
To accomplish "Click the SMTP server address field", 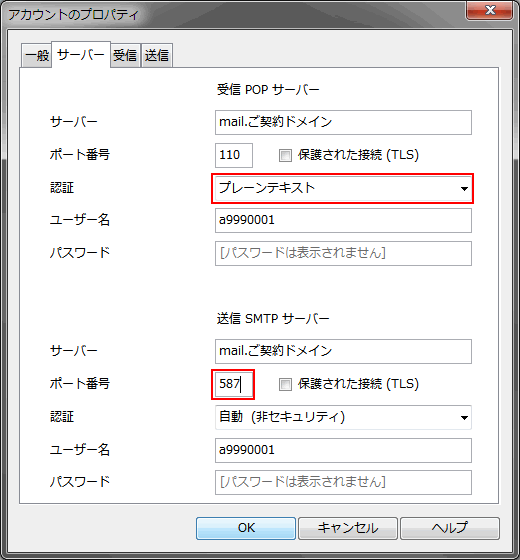I will [x=343, y=351].
